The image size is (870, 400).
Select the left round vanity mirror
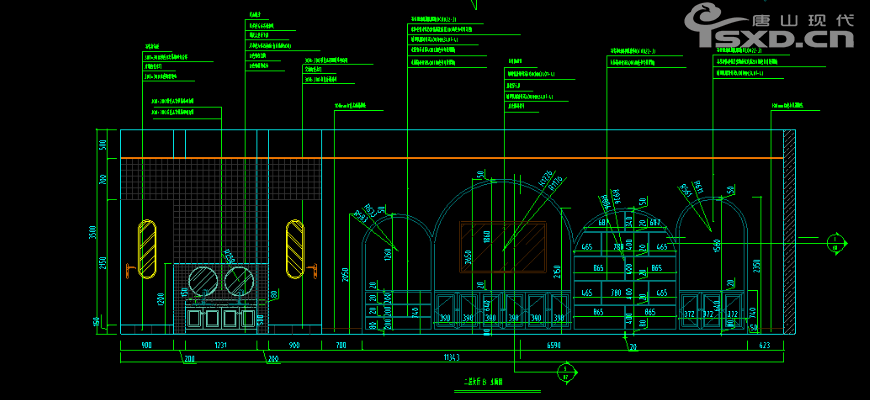203,281
